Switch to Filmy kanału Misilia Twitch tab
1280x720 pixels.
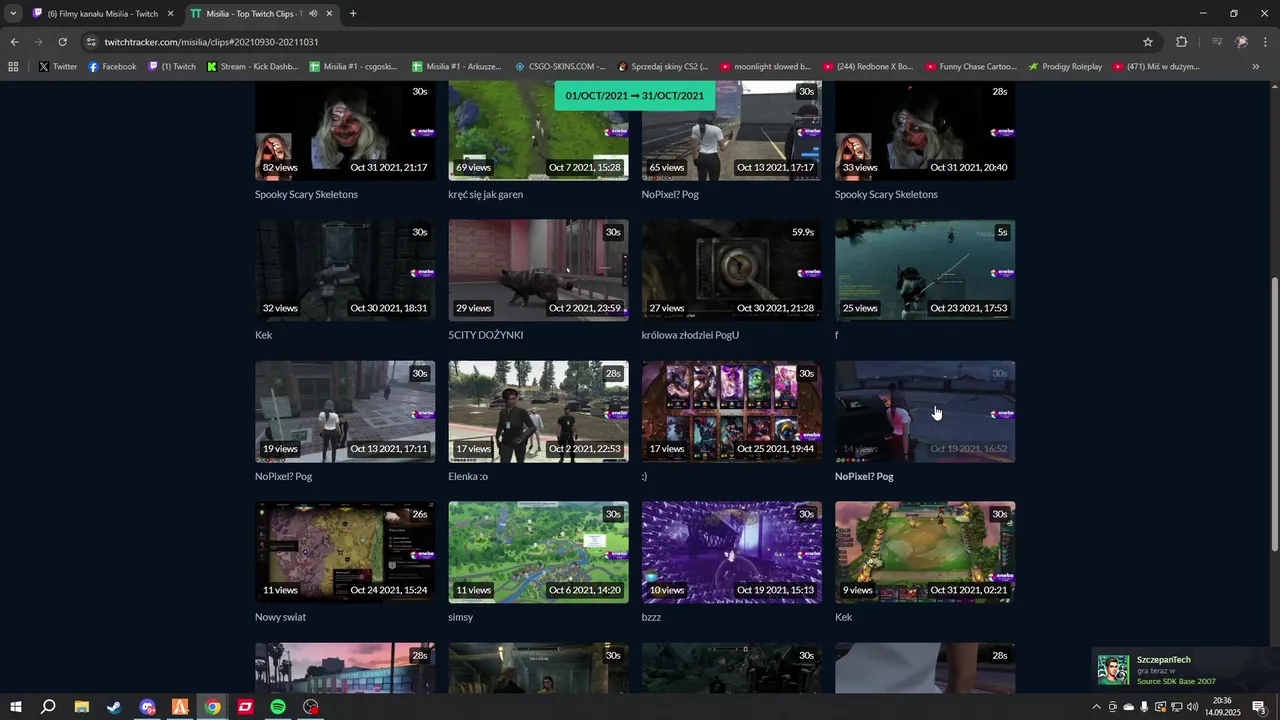click(x=104, y=13)
